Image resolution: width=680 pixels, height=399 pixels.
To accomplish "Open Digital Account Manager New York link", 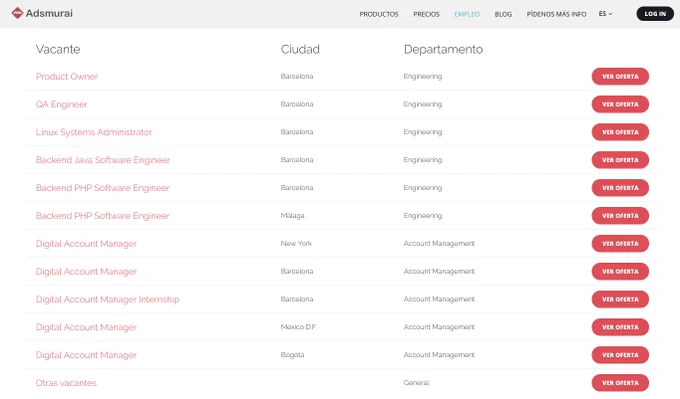I will [86, 244].
